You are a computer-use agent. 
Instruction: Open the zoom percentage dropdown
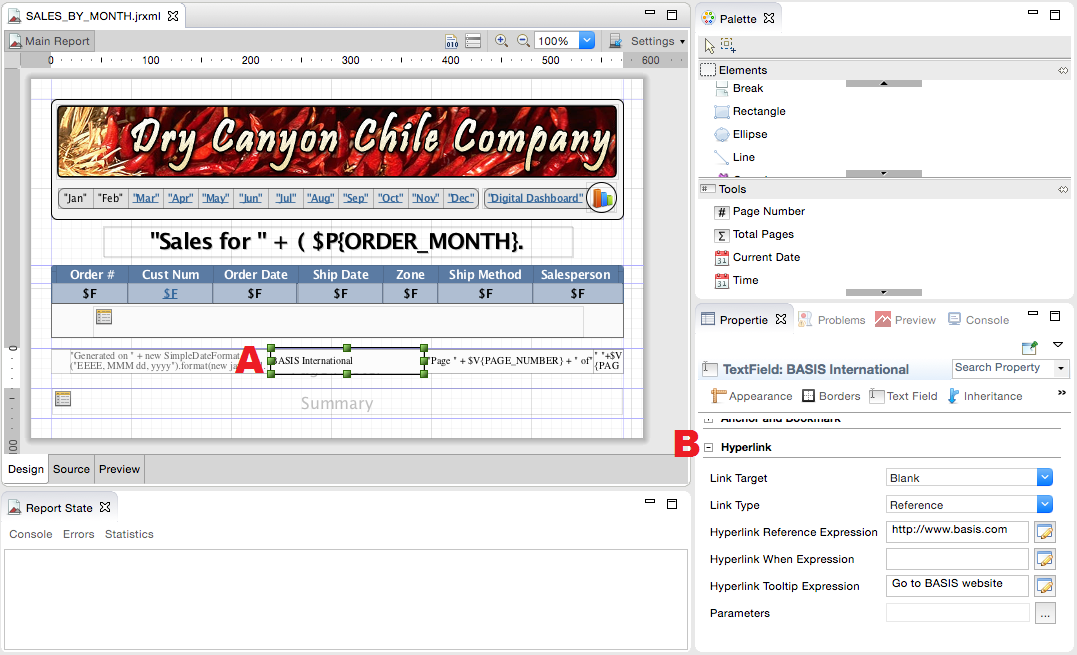pos(586,41)
